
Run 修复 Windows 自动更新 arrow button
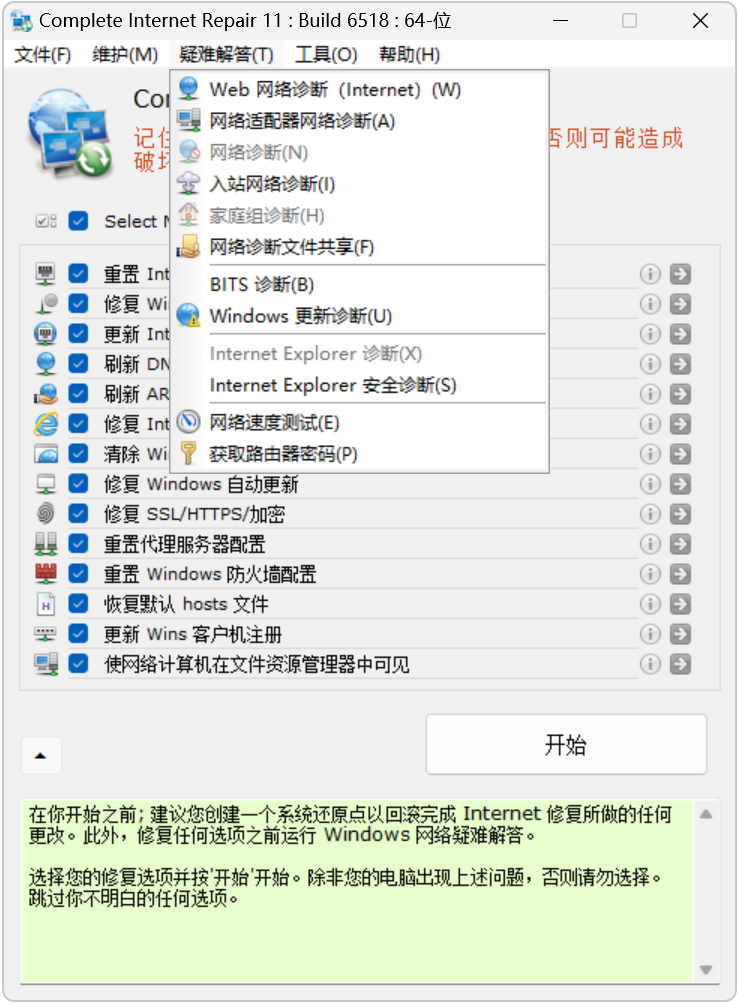680,484
